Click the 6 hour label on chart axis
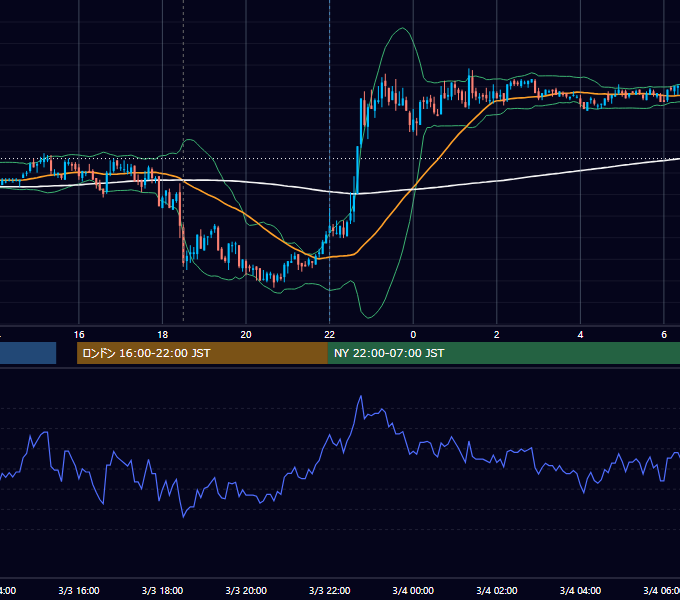The height and width of the screenshot is (600, 680). point(664,335)
